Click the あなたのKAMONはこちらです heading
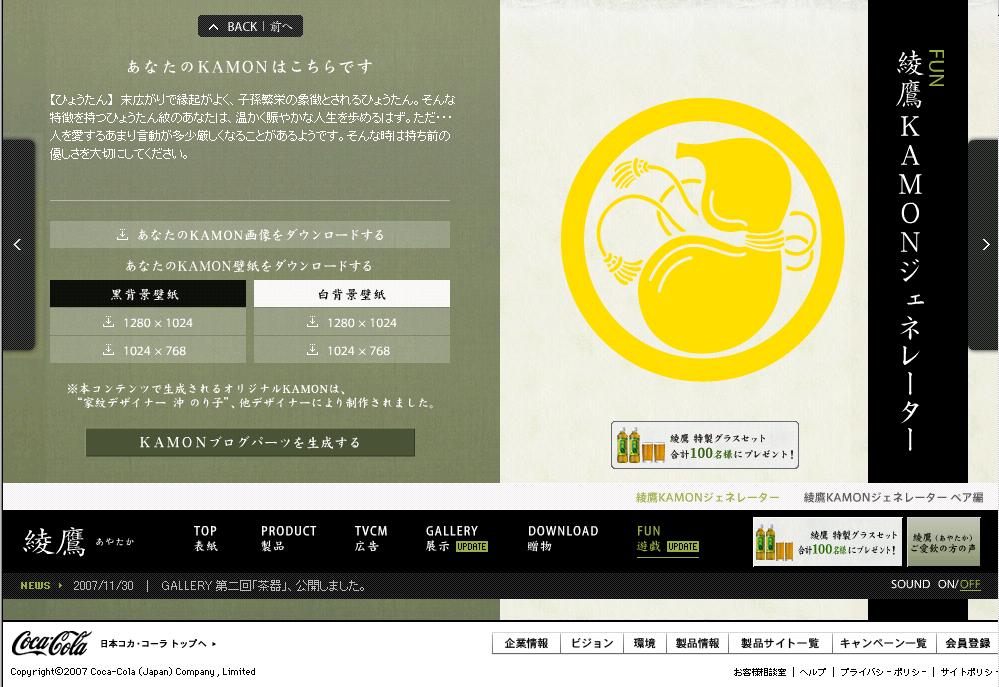Image resolution: width=999 pixels, height=687 pixels. pyautogui.click(x=250, y=66)
